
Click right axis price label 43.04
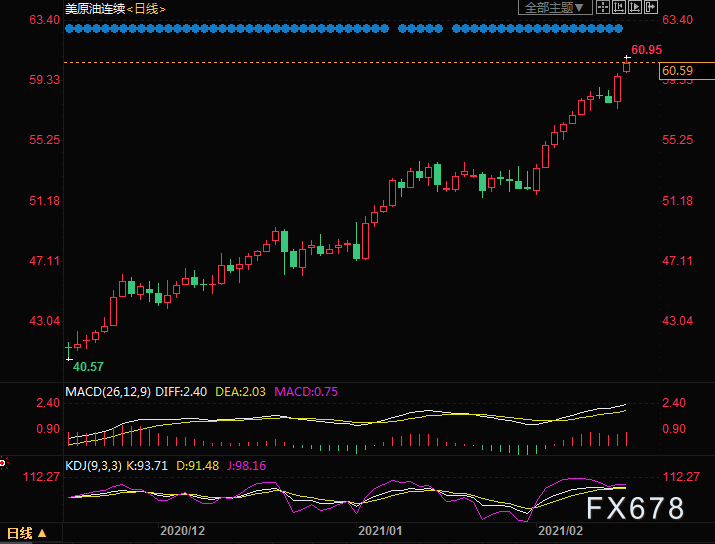[x=677, y=321]
